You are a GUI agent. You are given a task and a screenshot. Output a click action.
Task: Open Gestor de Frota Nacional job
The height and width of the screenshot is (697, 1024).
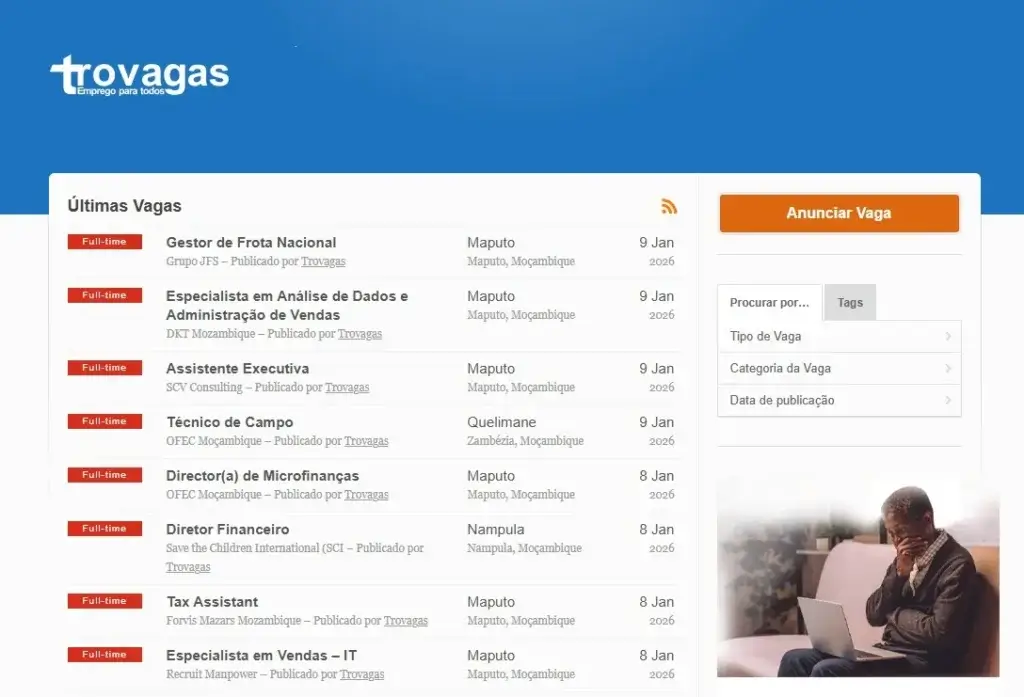click(x=251, y=242)
